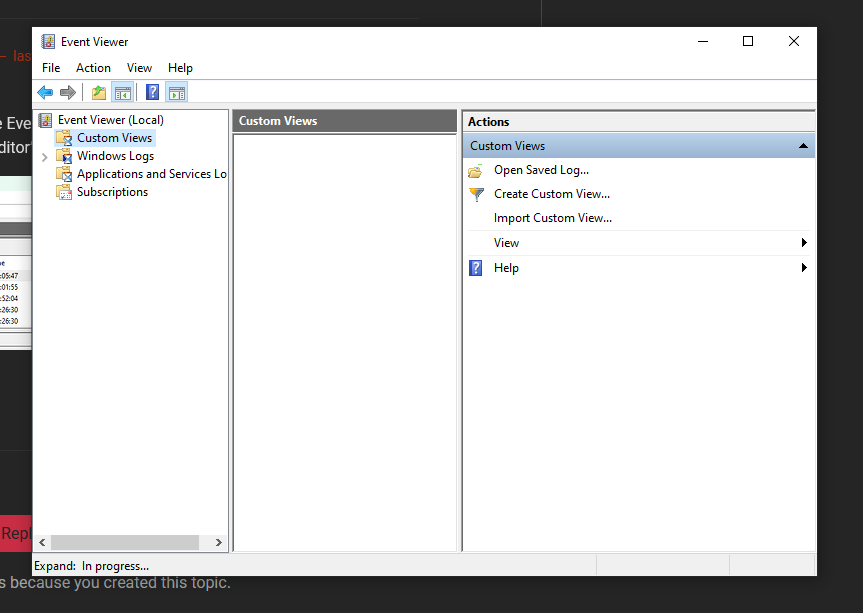This screenshot has width=863, height=613.
Task: Click Create Custom View... action
Action: pyautogui.click(x=551, y=194)
